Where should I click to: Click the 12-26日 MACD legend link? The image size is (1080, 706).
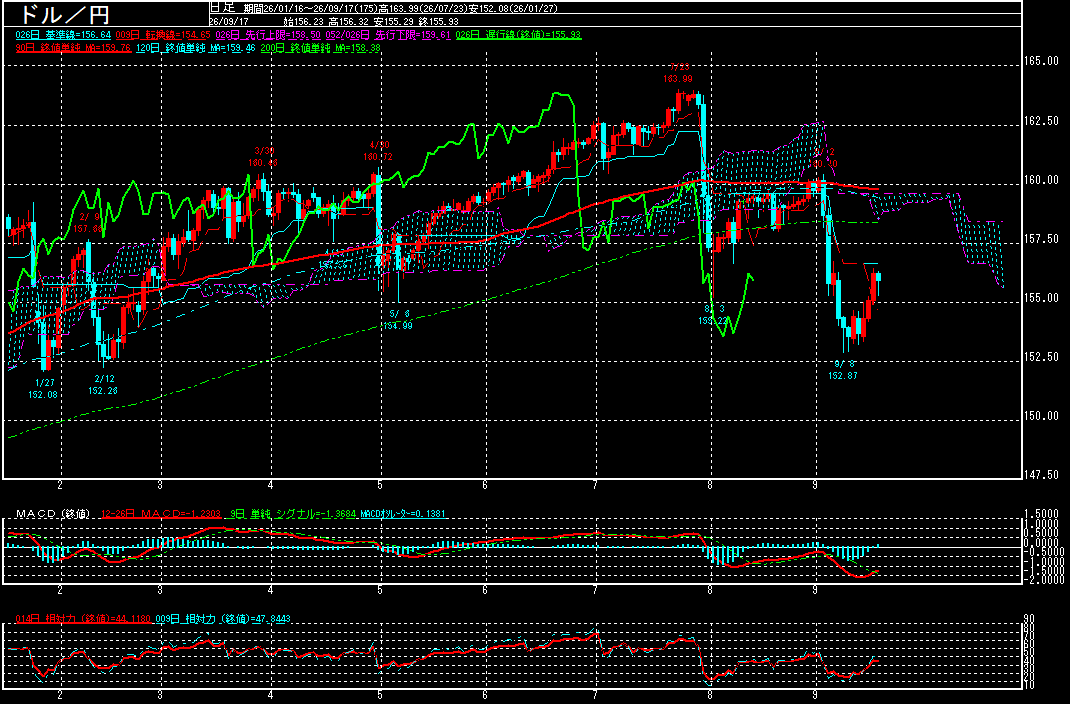161,514
